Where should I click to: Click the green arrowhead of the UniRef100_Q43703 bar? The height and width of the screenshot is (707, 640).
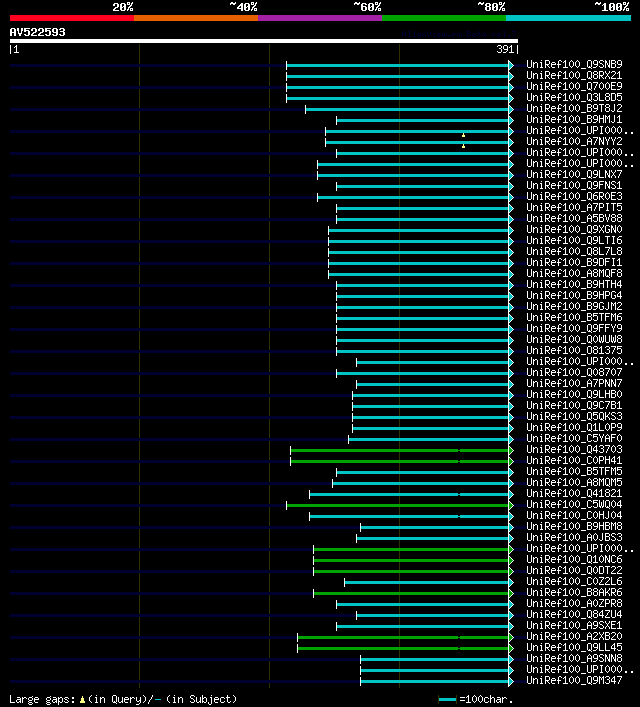[x=511, y=450]
